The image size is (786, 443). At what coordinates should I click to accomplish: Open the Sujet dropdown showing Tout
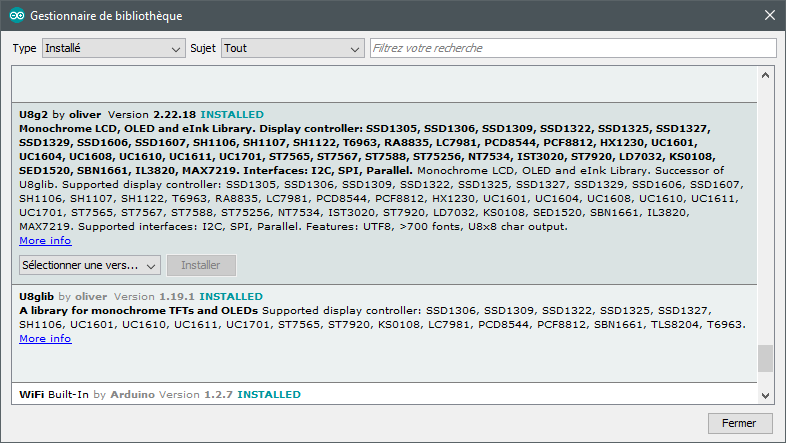coord(293,48)
